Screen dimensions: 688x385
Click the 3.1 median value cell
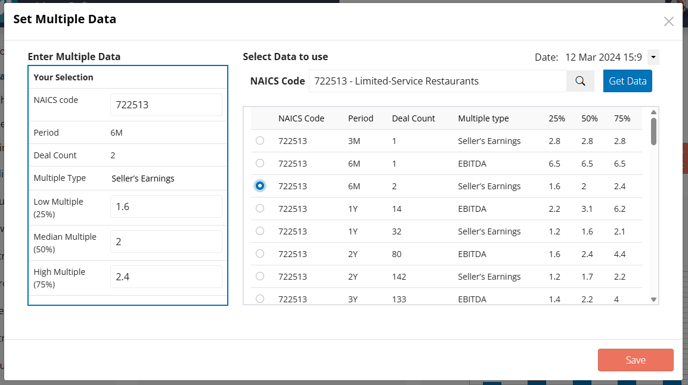587,209
